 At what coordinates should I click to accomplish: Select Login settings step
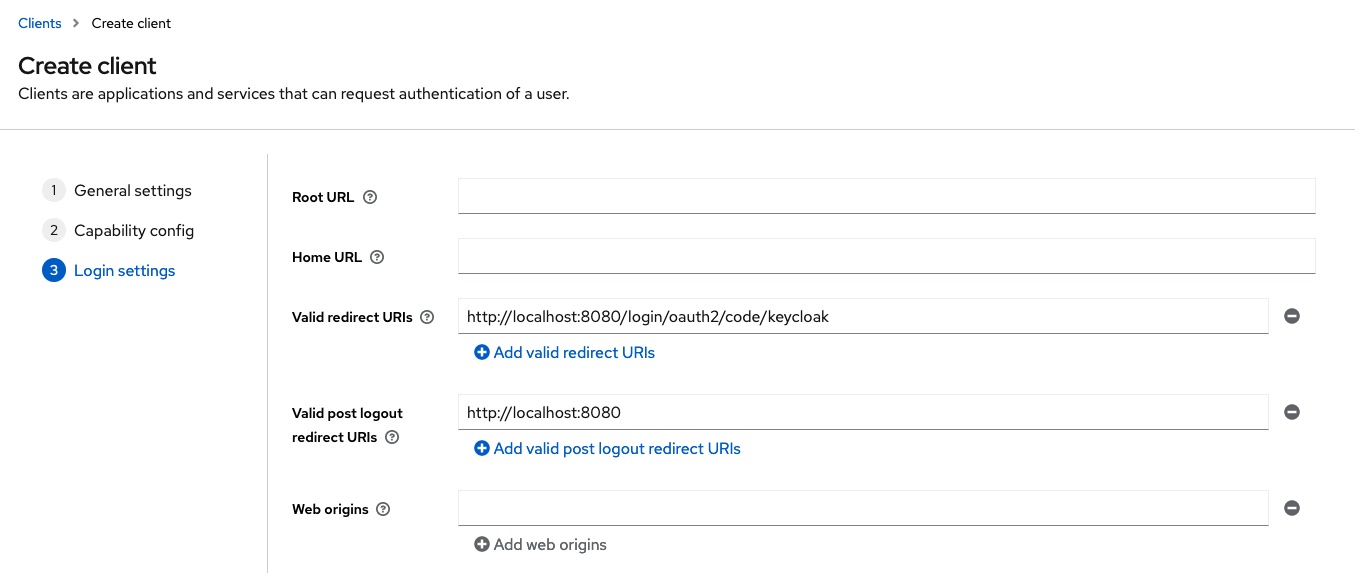(109, 270)
